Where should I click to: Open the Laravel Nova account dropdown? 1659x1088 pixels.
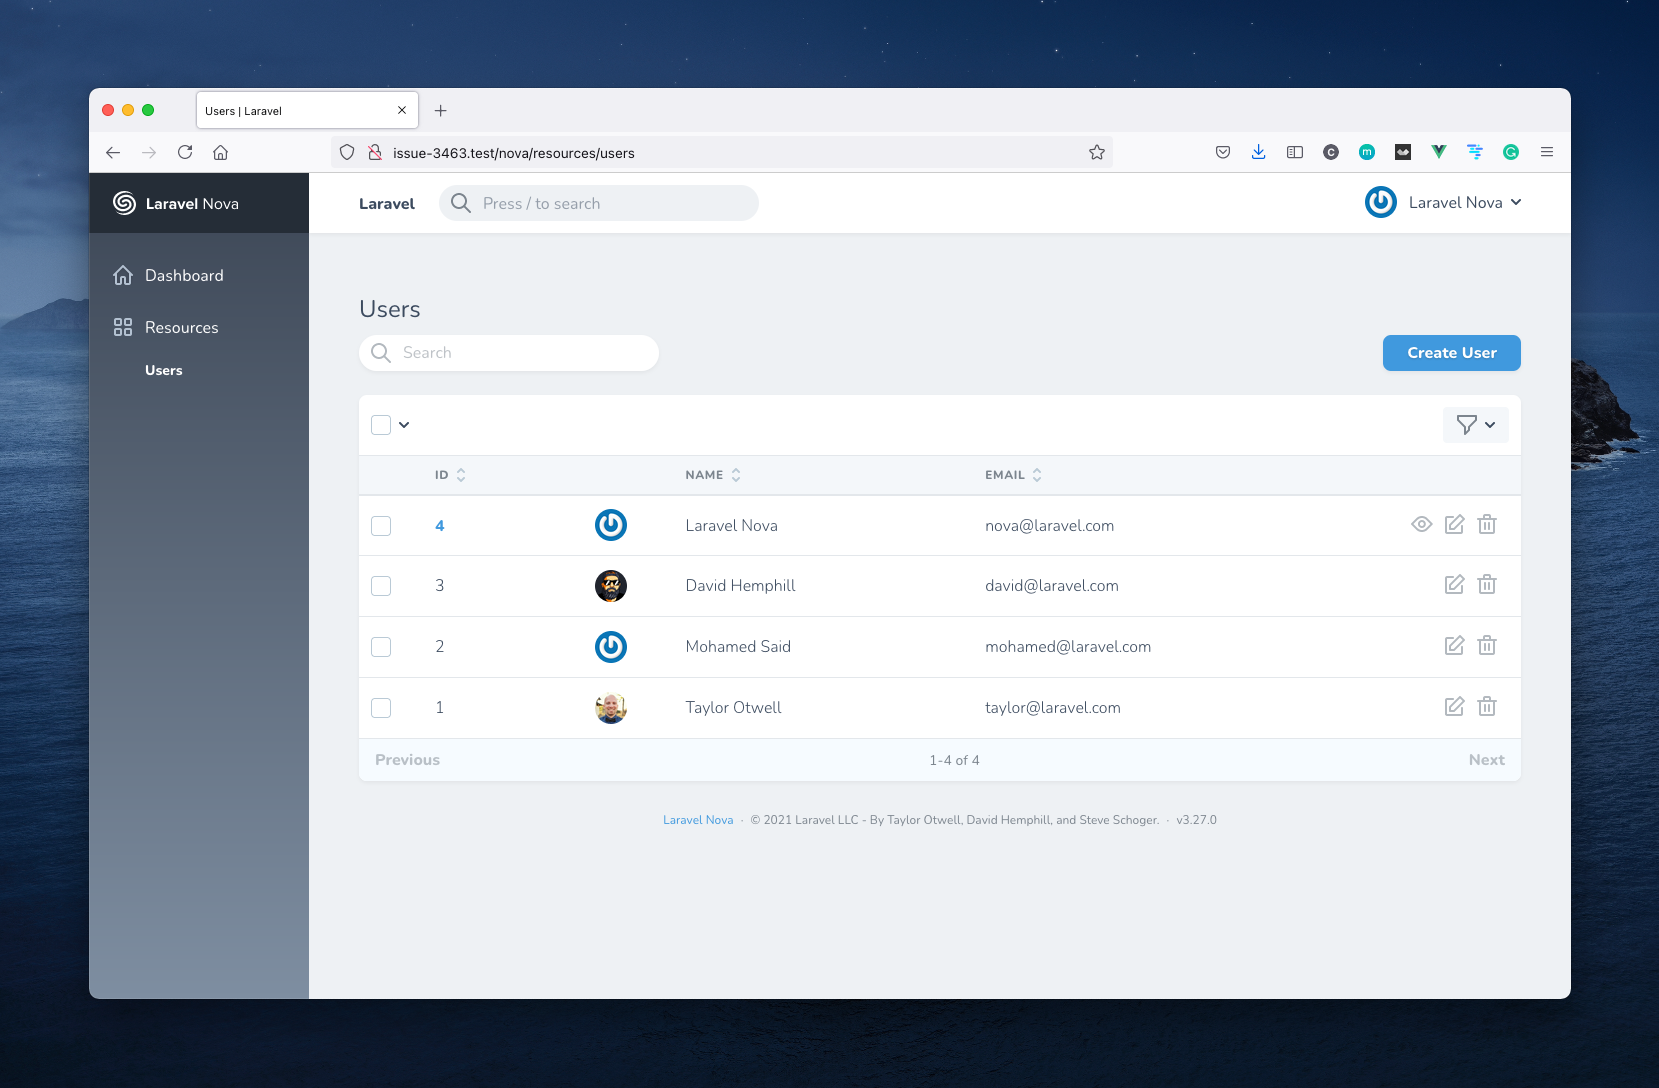pos(1443,202)
